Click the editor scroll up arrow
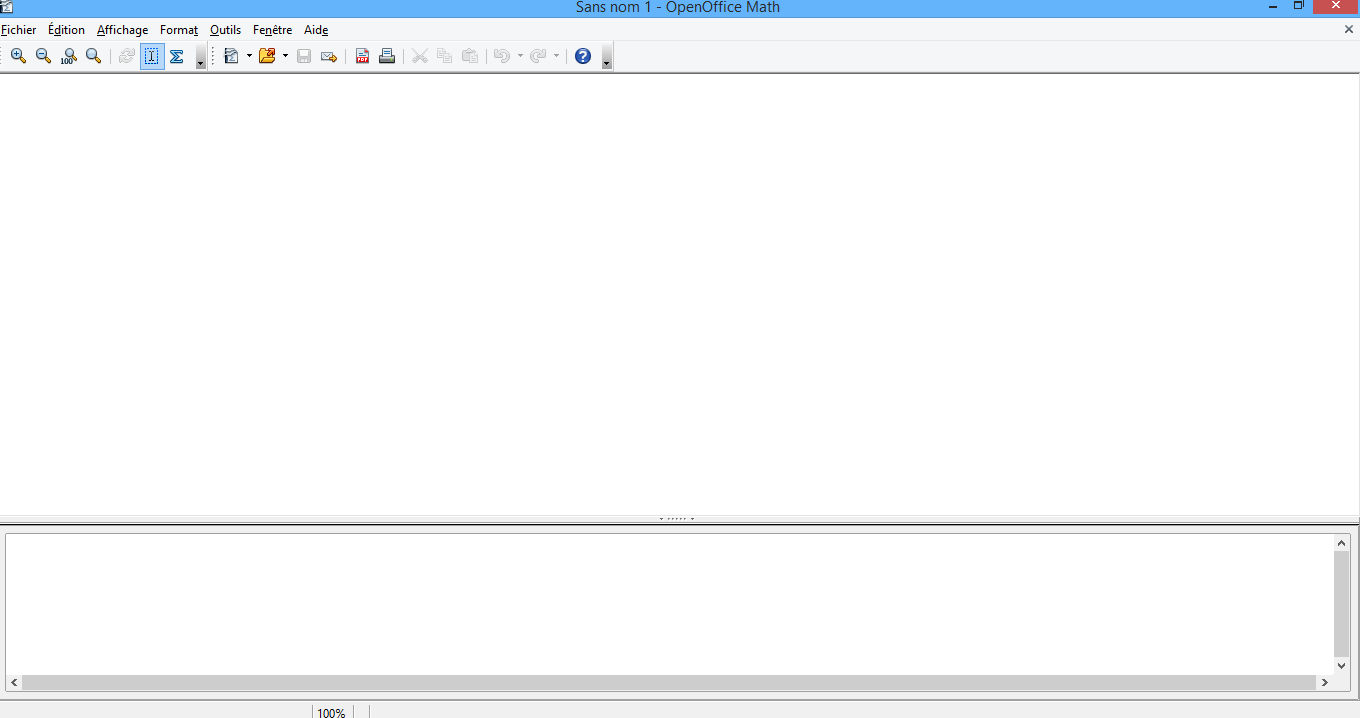Viewport: 1360px width, 718px height. (1343, 543)
